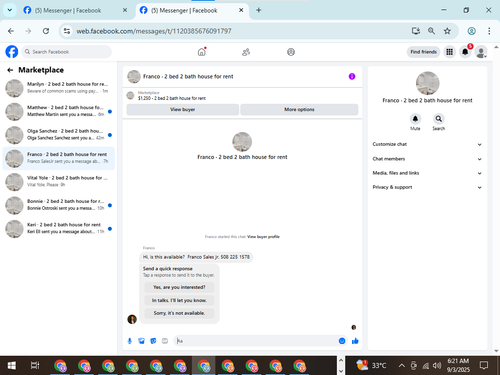Click the browser back arrow
The height and width of the screenshot is (375, 500).
[x=11, y=31]
